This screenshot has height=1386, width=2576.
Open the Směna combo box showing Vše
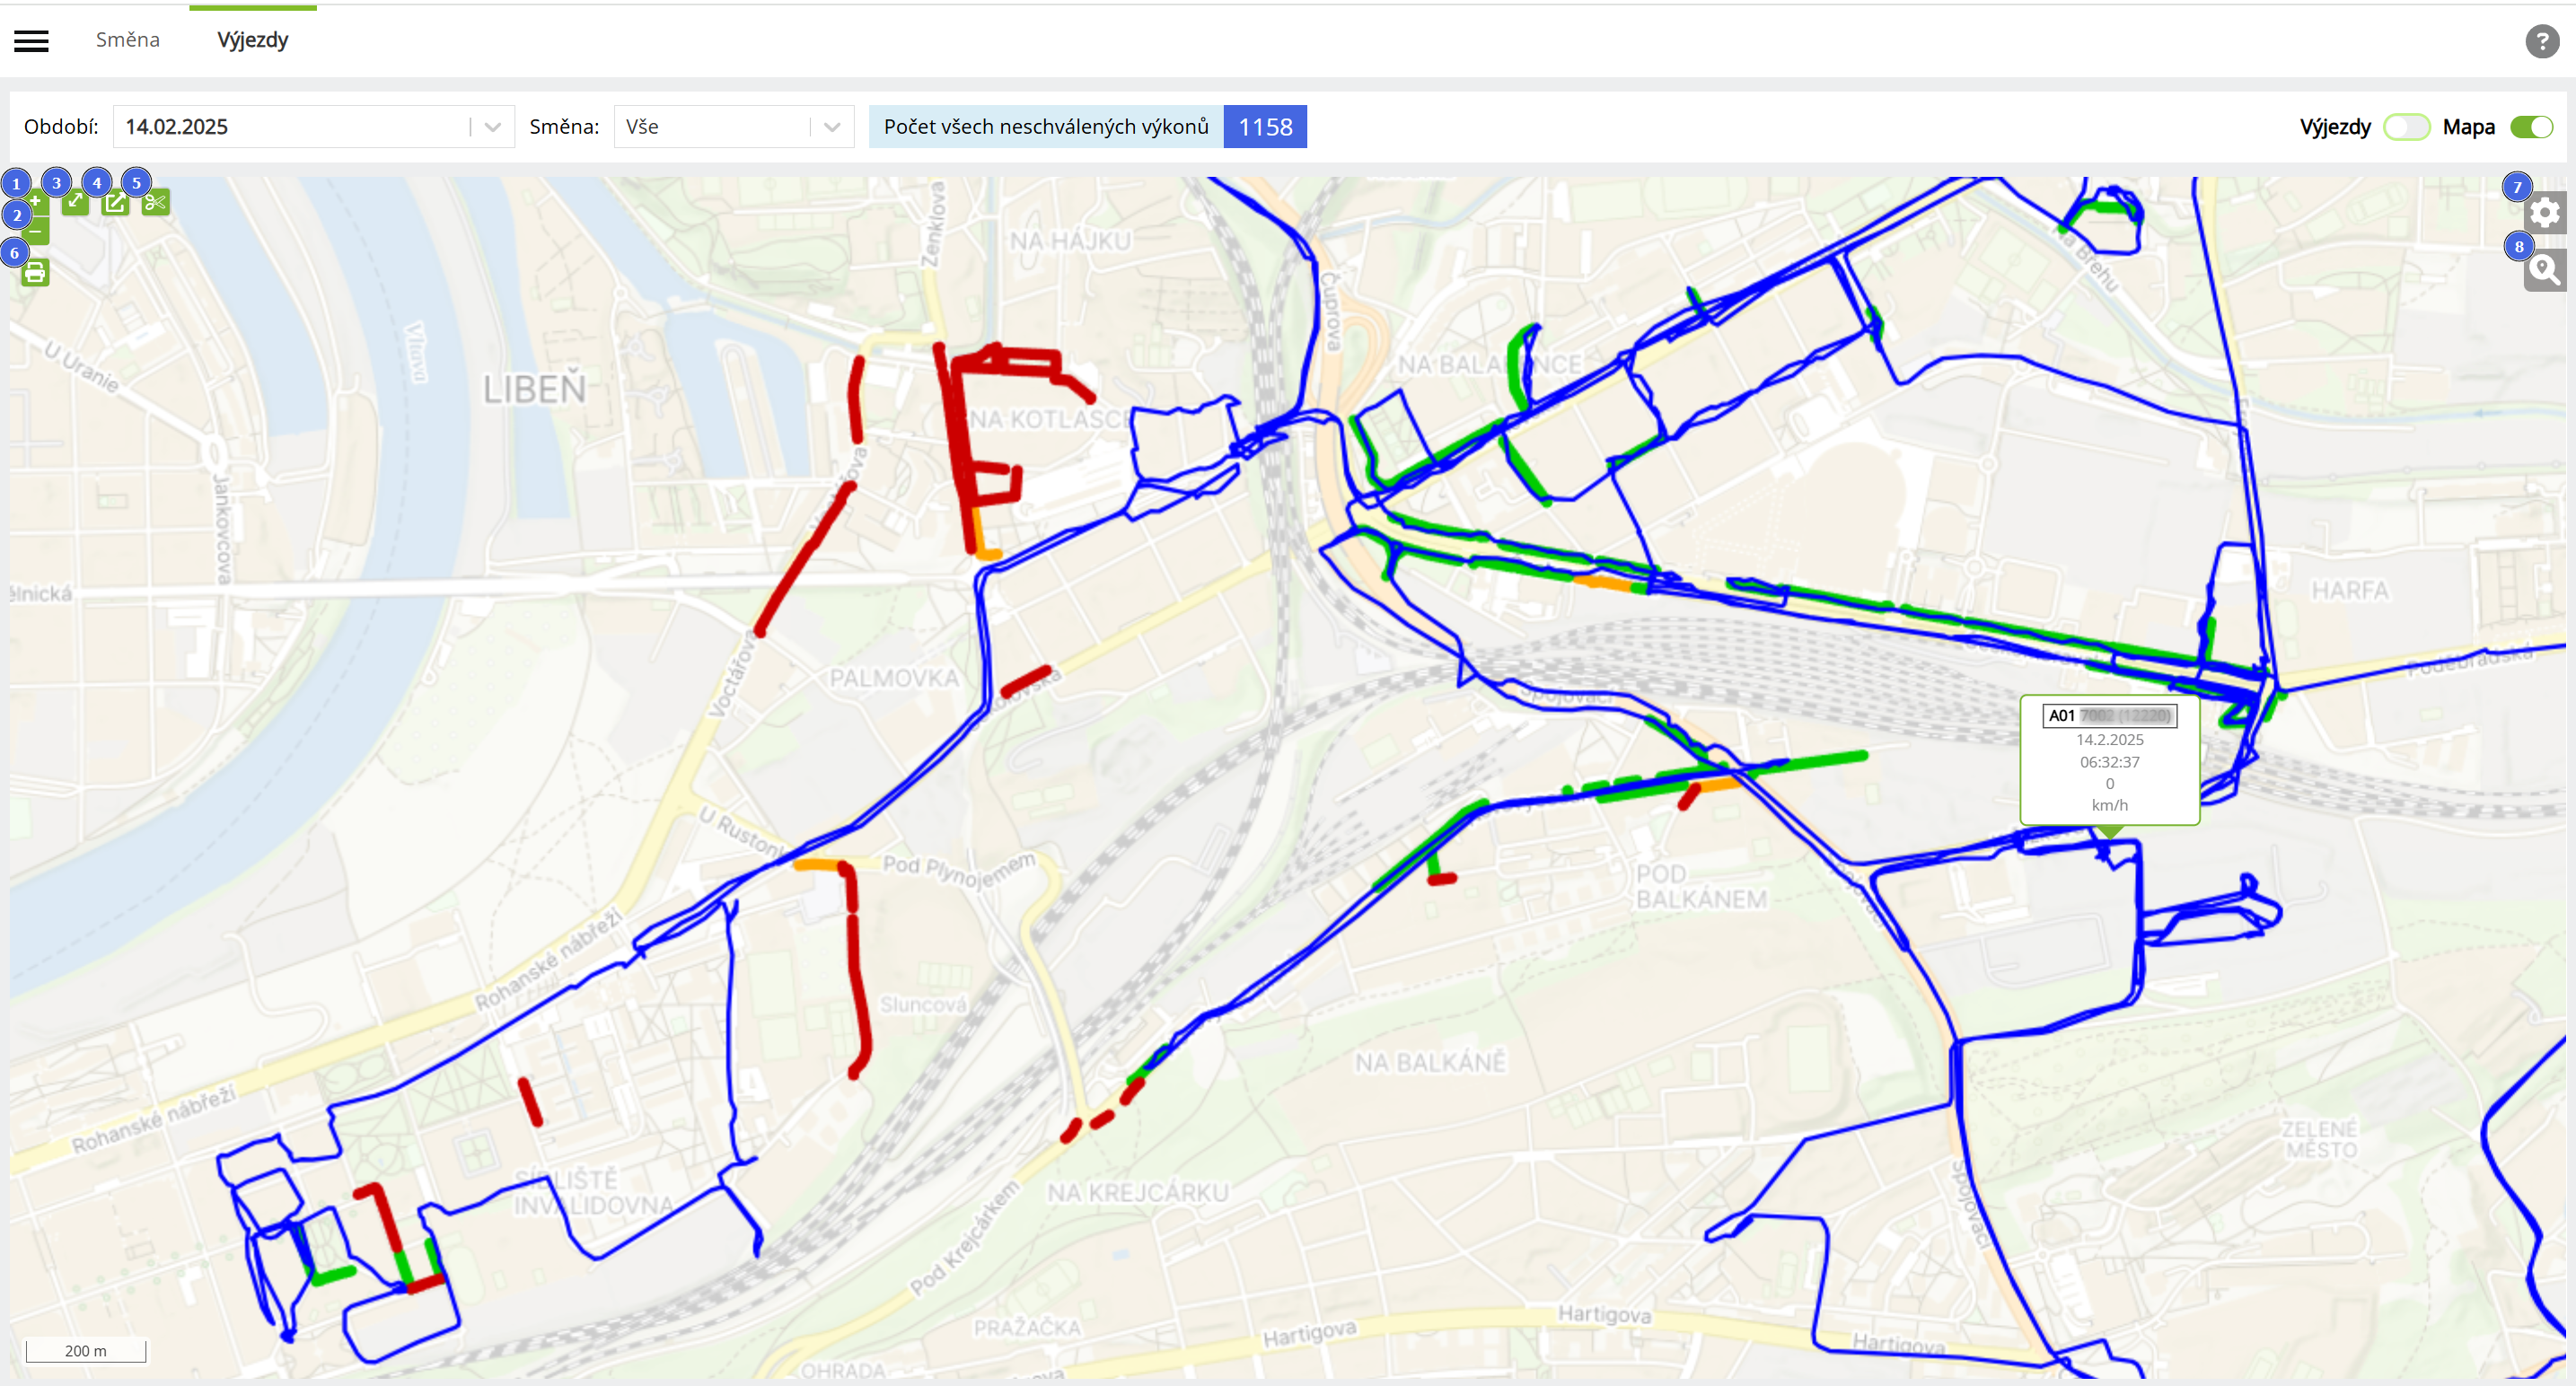[x=734, y=127]
